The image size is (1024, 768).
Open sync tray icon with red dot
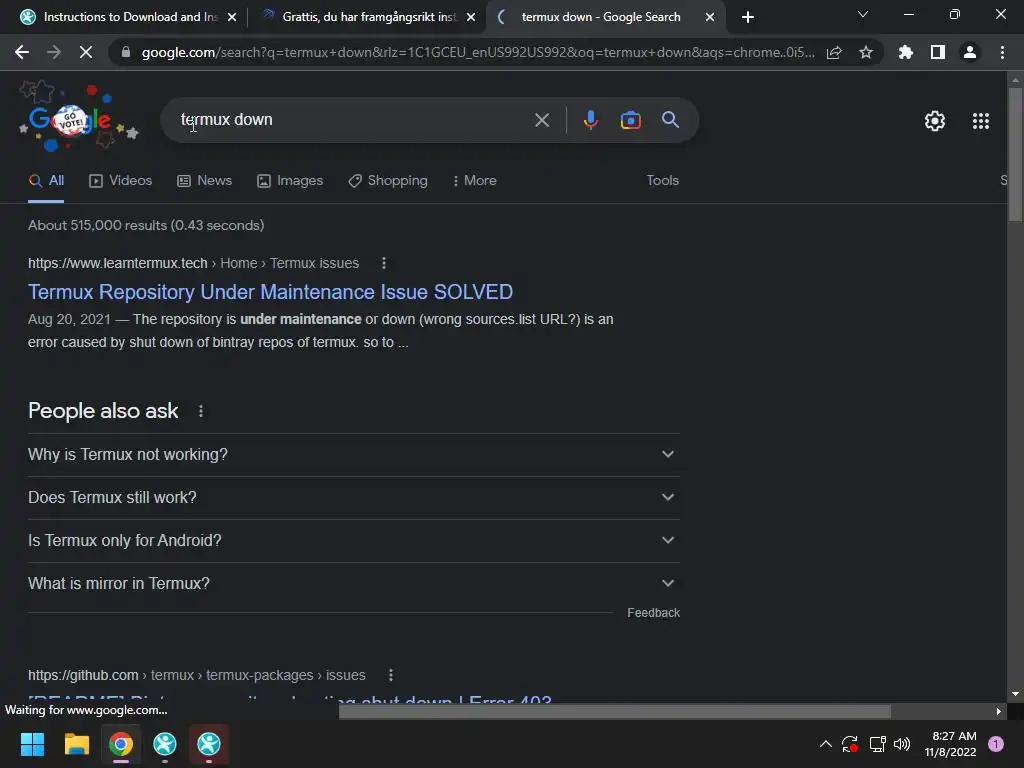pos(850,744)
